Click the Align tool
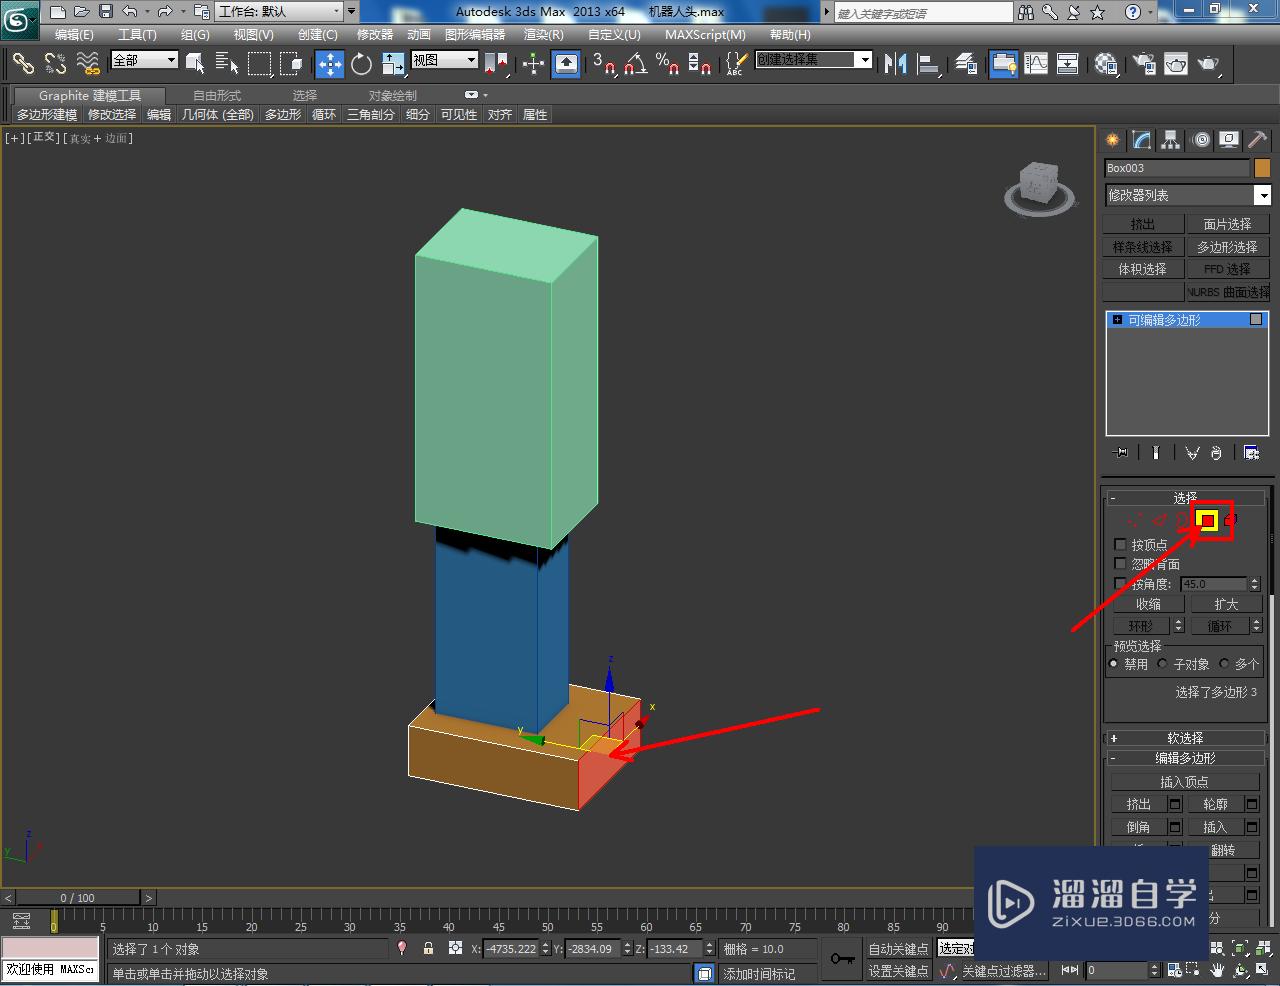 (929, 63)
